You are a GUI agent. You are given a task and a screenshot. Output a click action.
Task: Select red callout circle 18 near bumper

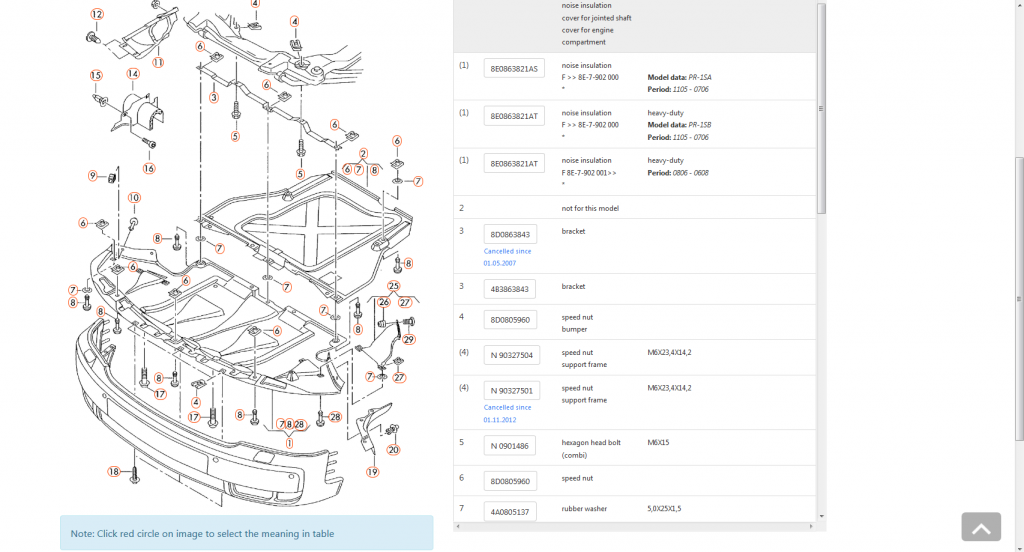click(113, 471)
